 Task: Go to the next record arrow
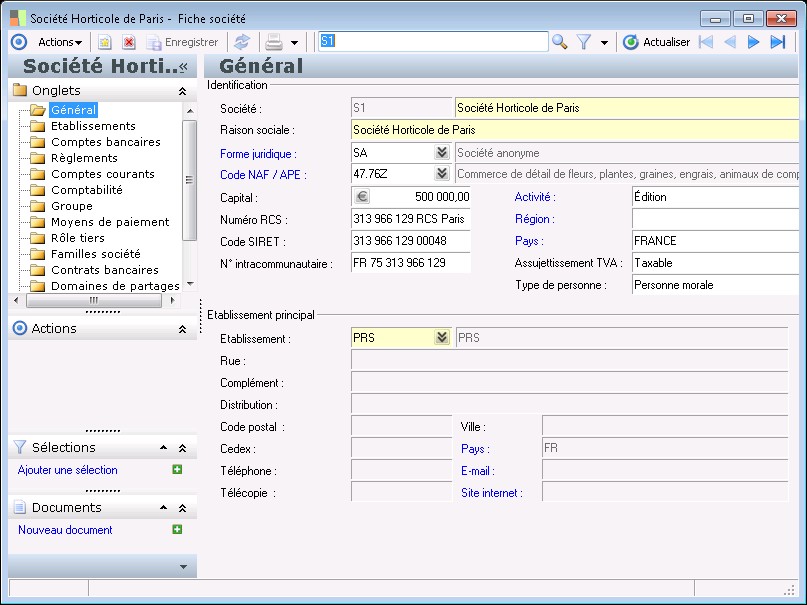(x=754, y=42)
